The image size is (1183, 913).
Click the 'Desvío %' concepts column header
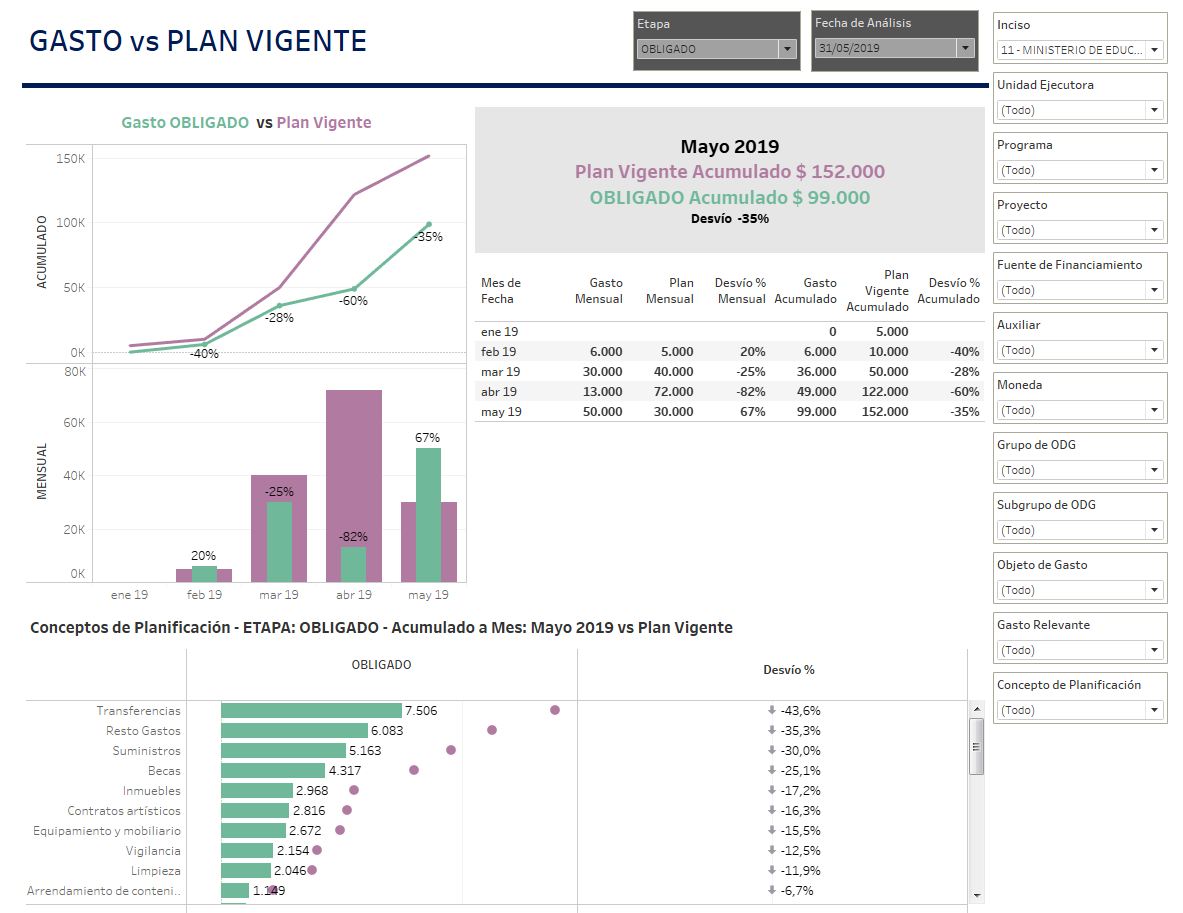(x=788, y=670)
